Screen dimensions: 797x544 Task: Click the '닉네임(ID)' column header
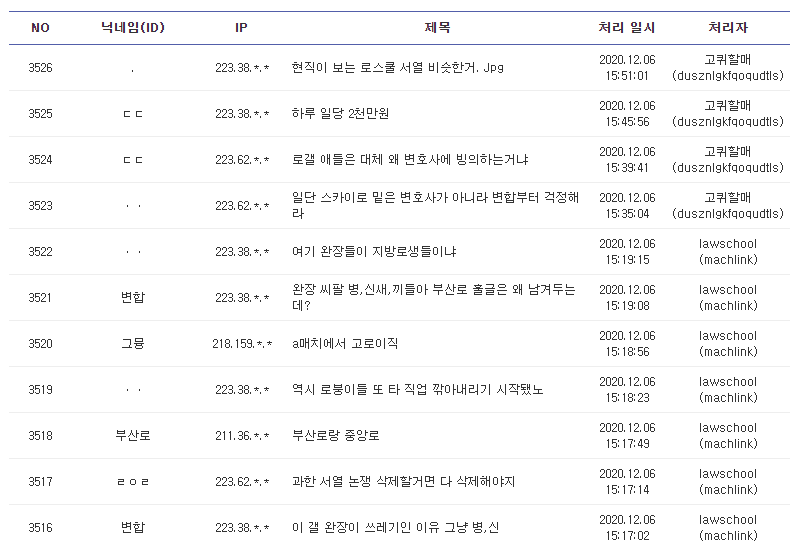click(x=132, y=28)
